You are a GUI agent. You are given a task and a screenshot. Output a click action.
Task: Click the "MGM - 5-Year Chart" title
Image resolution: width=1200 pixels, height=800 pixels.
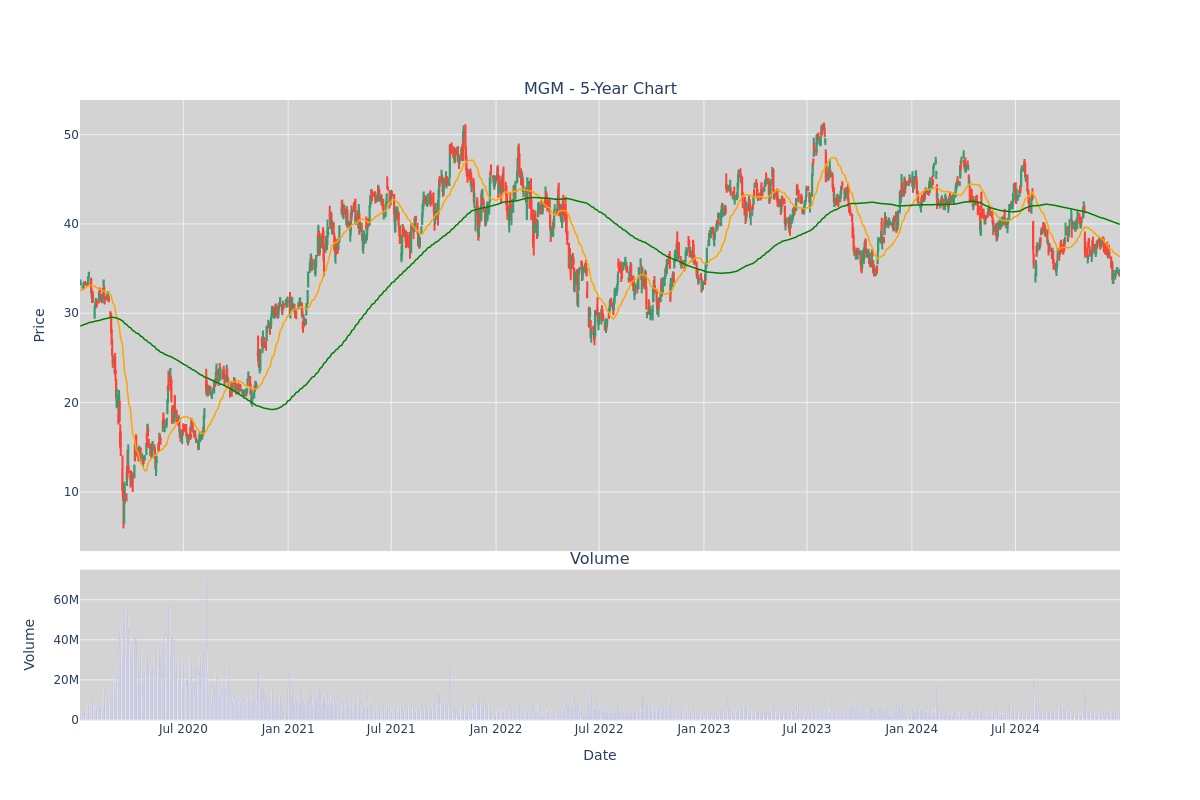pyautogui.click(x=600, y=89)
